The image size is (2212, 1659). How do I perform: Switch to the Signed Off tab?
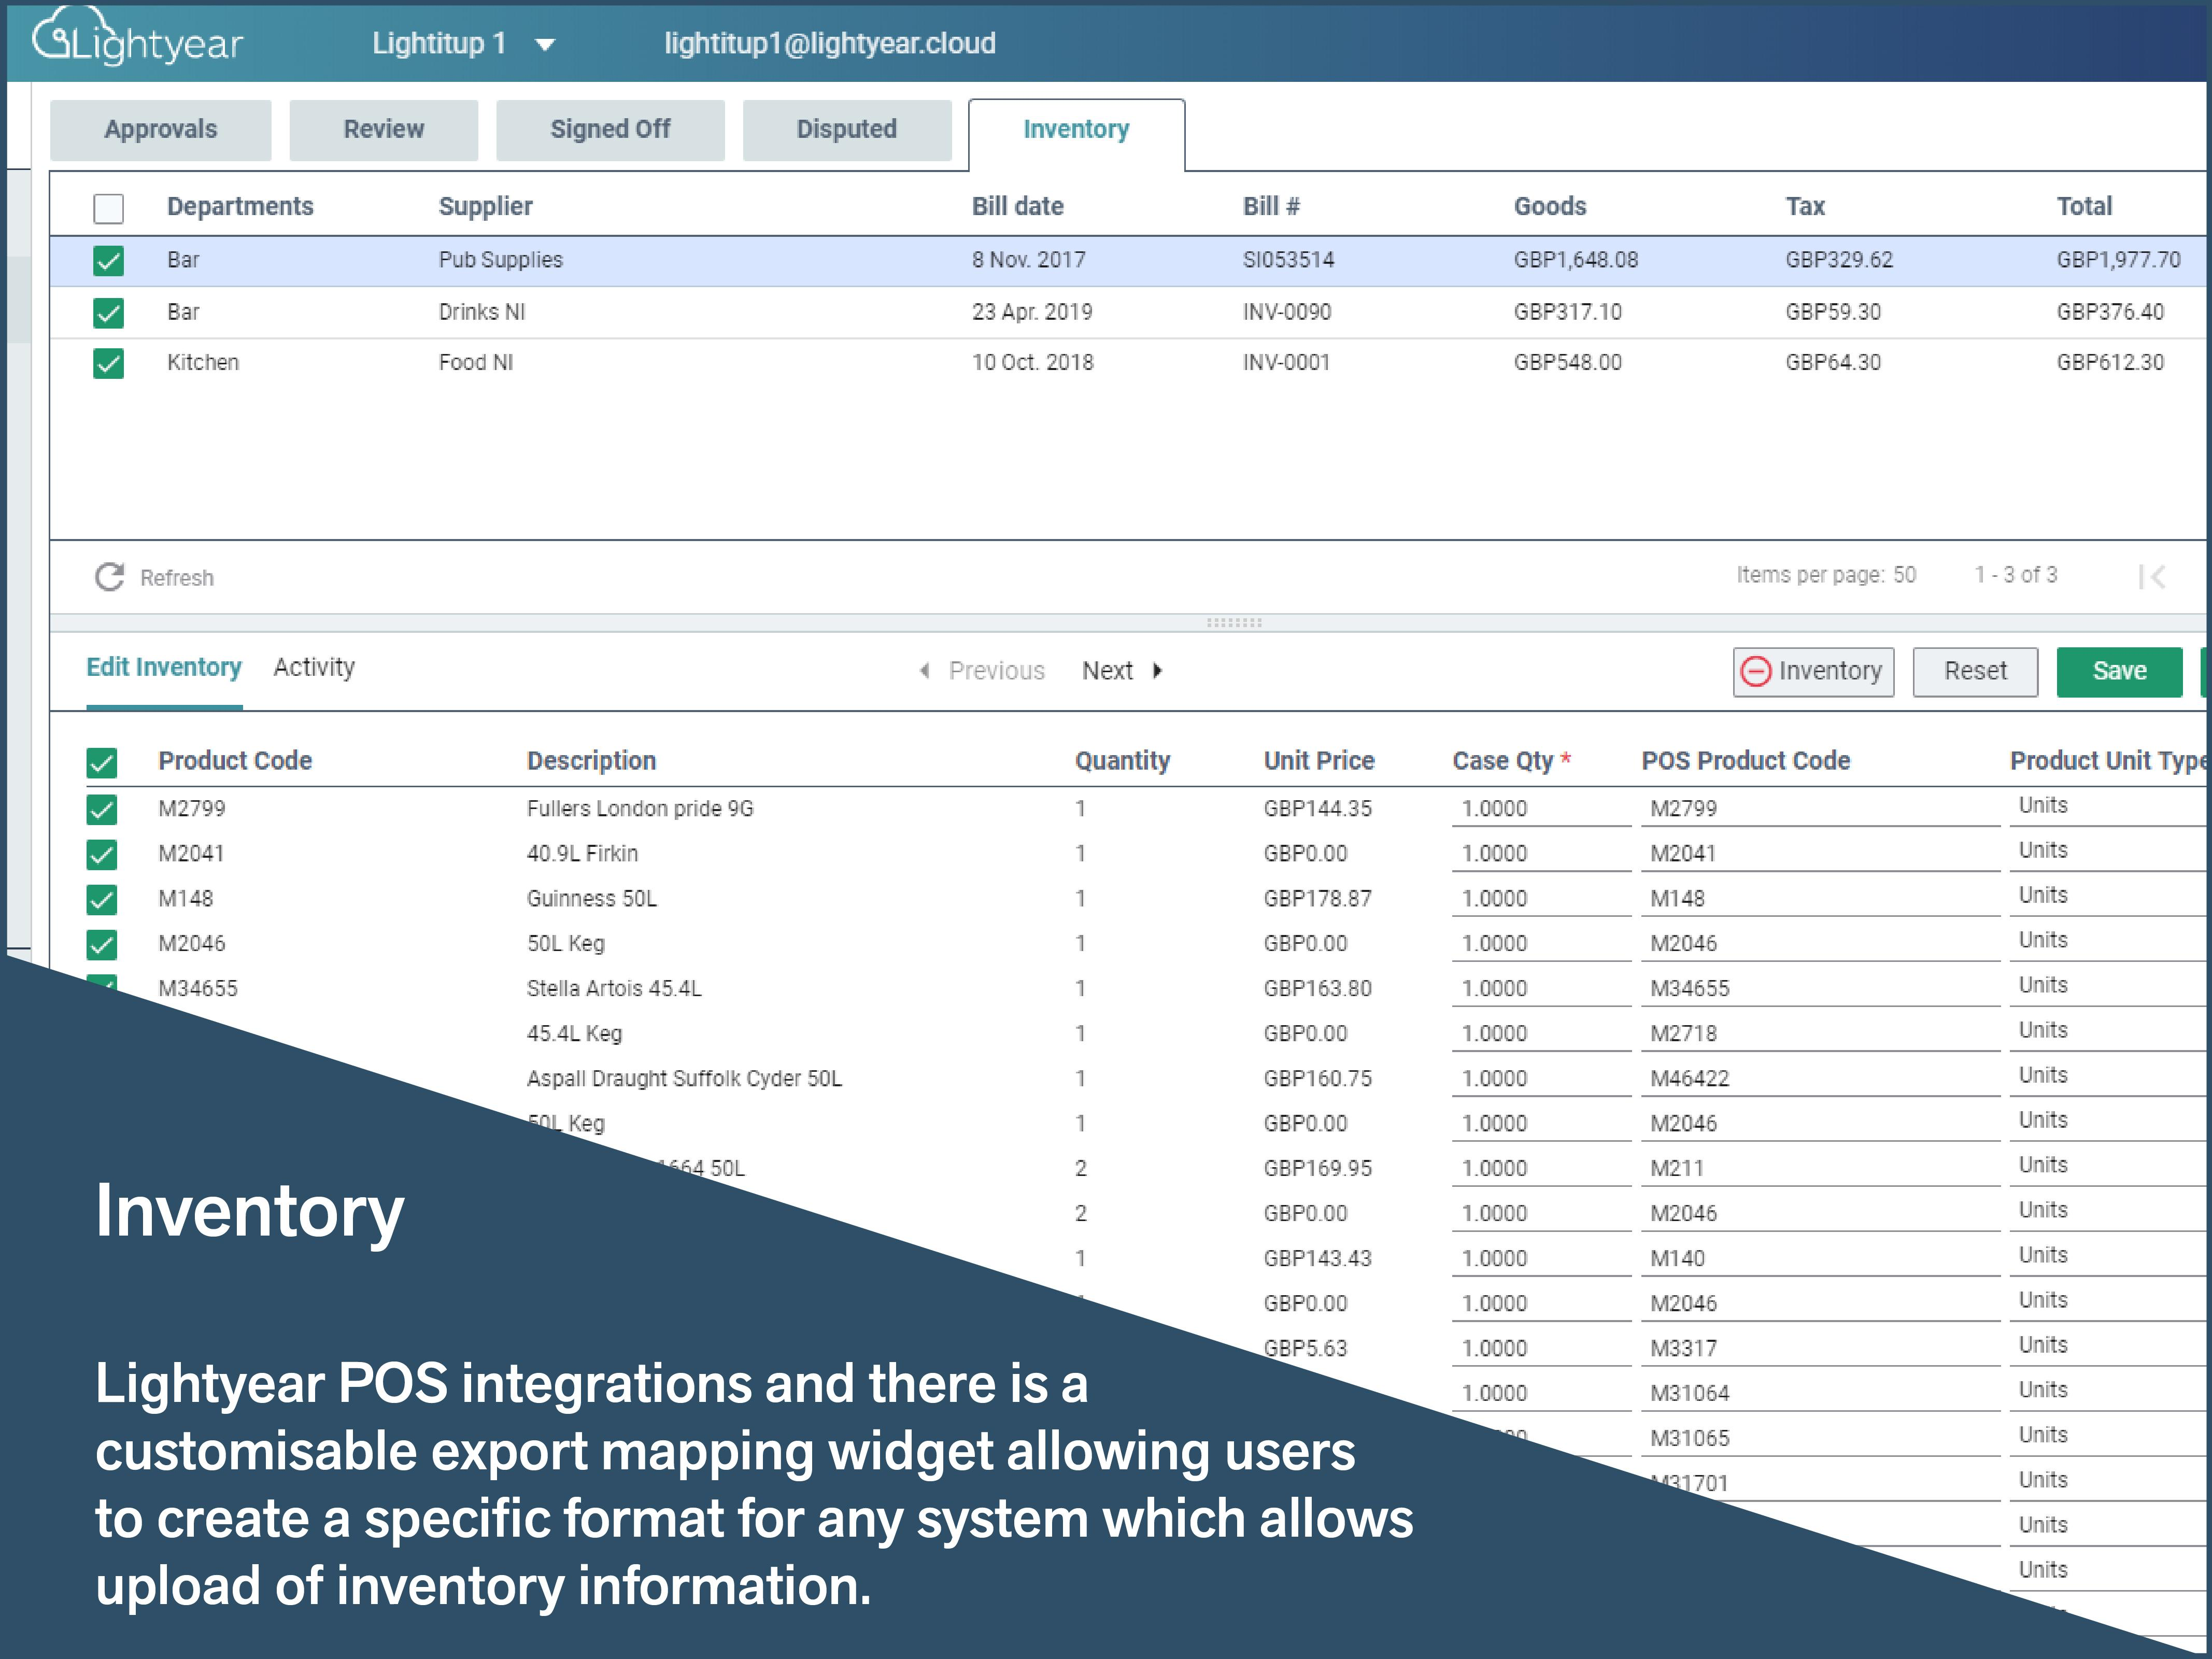(610, 130)
